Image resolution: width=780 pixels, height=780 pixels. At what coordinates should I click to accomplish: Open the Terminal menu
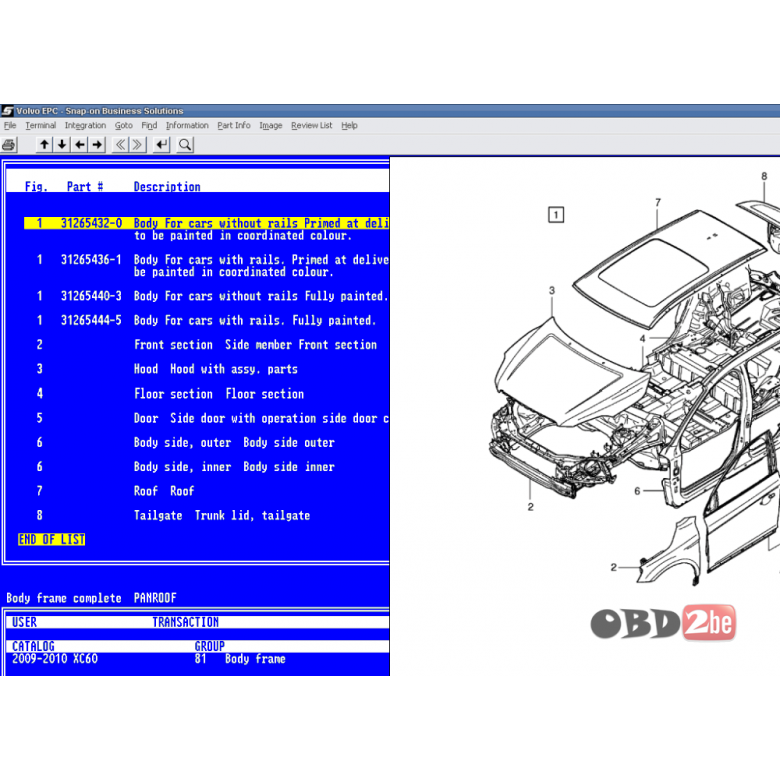point(40,125)
